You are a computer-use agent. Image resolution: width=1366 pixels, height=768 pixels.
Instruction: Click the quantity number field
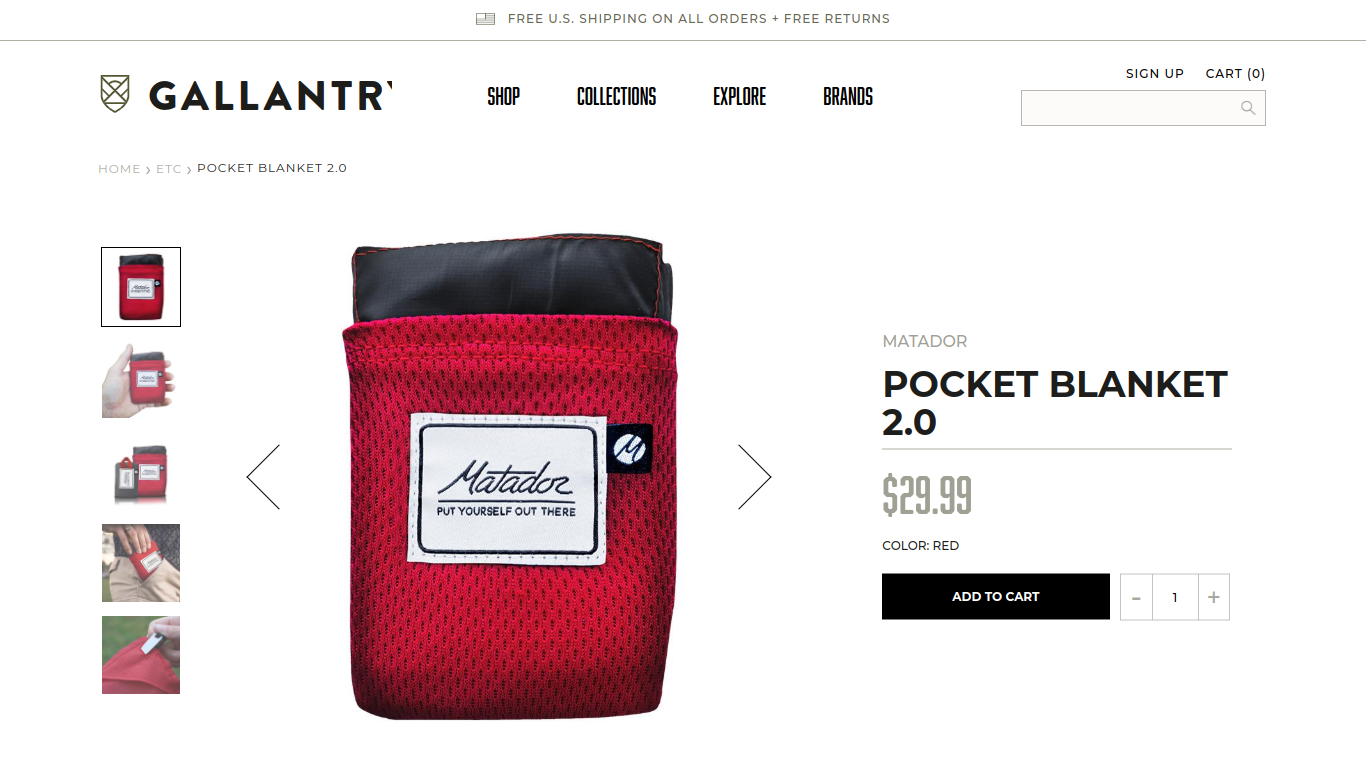pyautogui.click(x=1175, y=597)
